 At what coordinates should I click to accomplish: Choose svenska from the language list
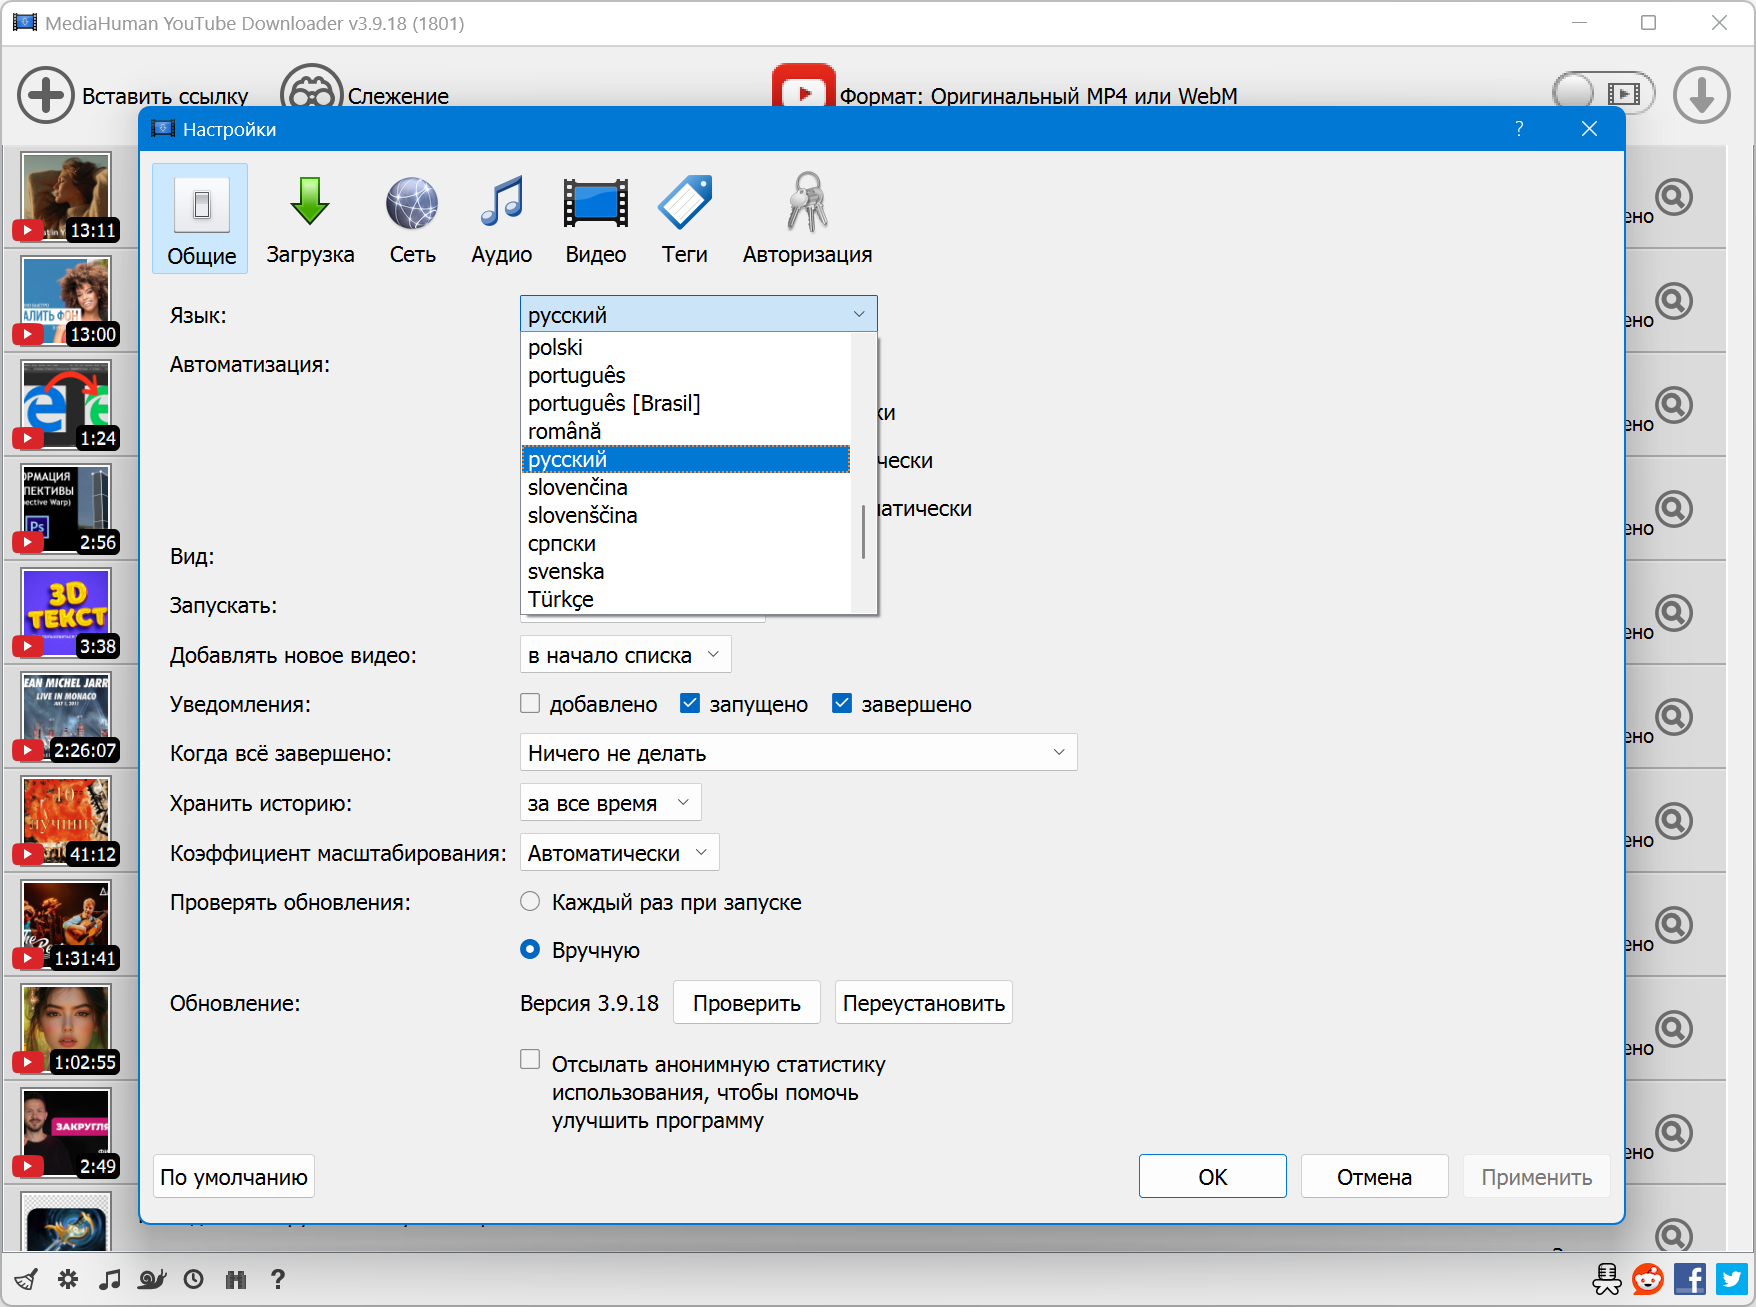(x=566, y=572)
